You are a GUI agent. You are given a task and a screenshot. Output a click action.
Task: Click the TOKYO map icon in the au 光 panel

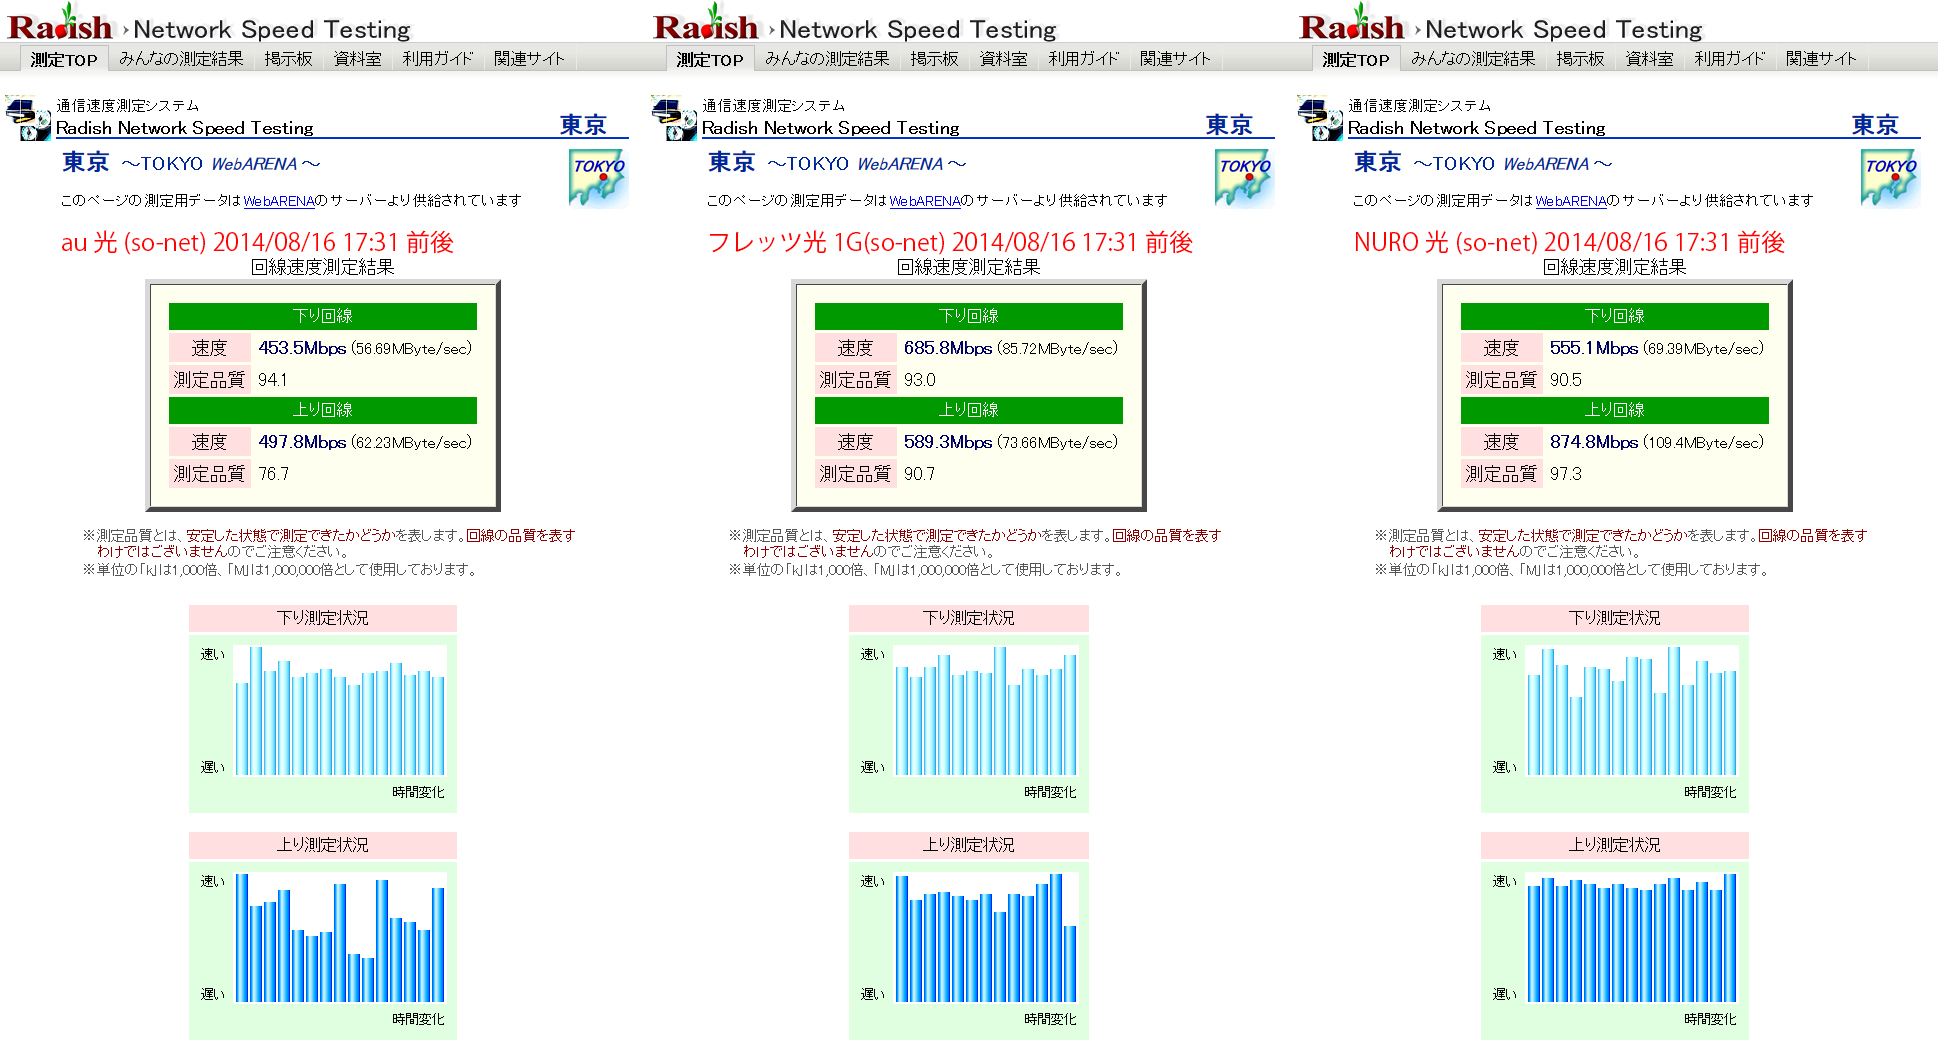pyautogui.click(x=598, y=178)
